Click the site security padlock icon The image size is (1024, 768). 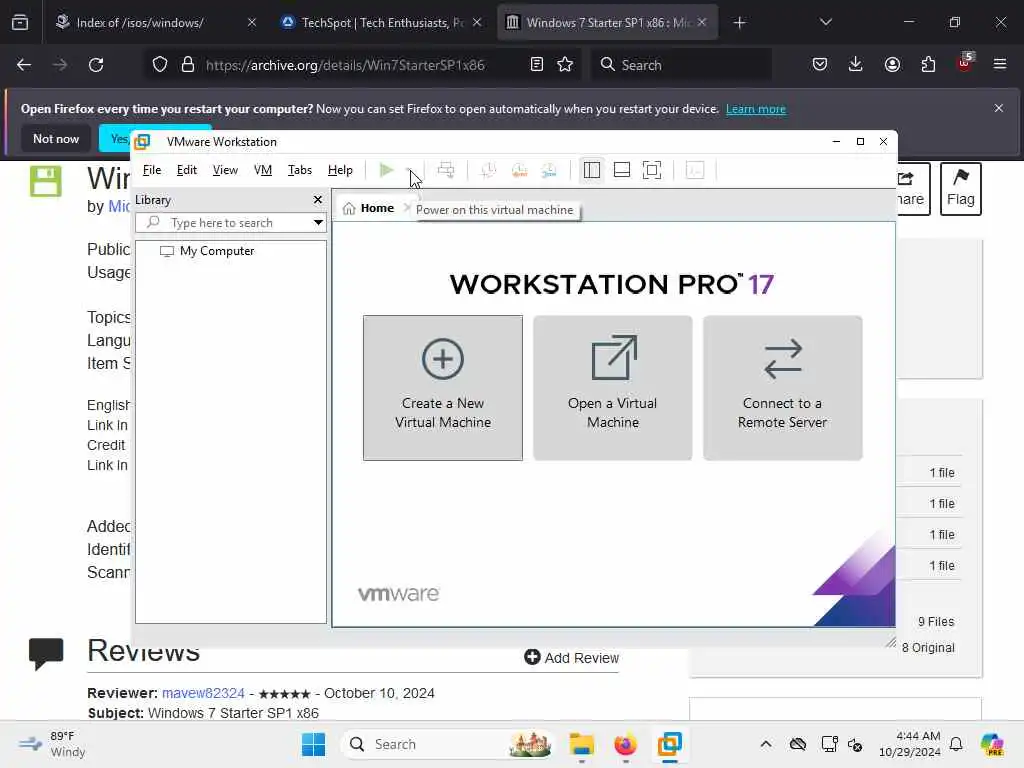pos(188,65)
